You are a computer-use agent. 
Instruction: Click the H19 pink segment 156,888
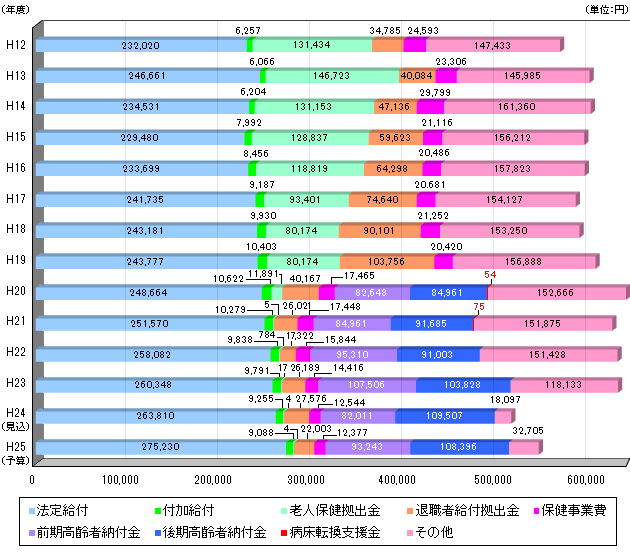click(524, 262)
